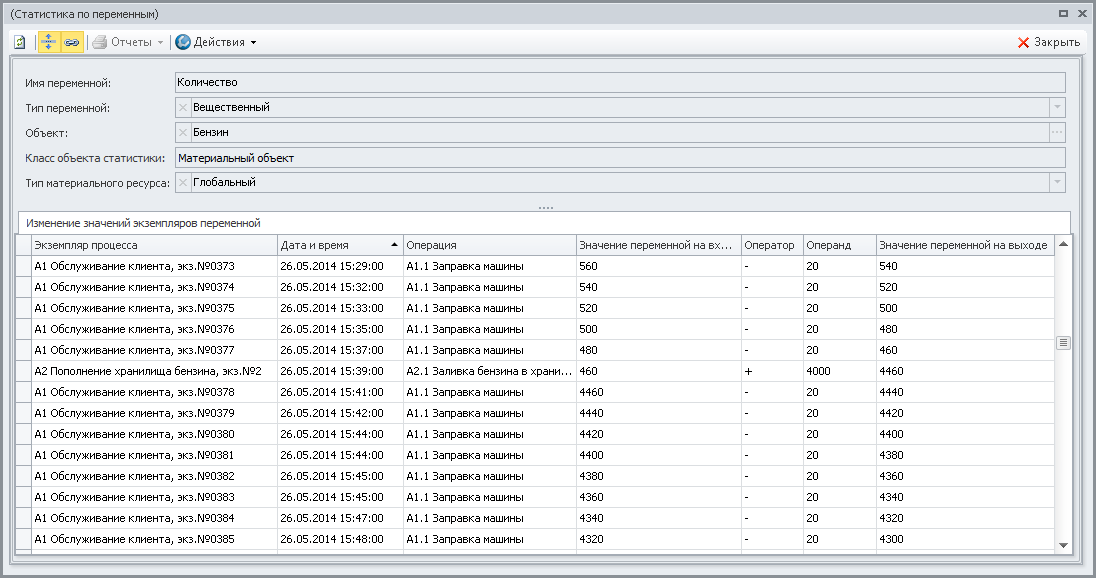Open the Отчеты reports dropdown
Screen dimensions: 1096x578
[128, 42]
